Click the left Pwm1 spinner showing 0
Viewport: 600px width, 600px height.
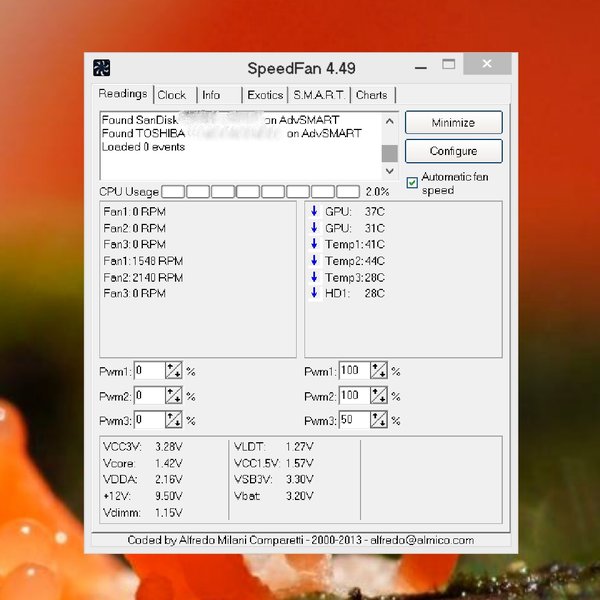tap(174, 371)
